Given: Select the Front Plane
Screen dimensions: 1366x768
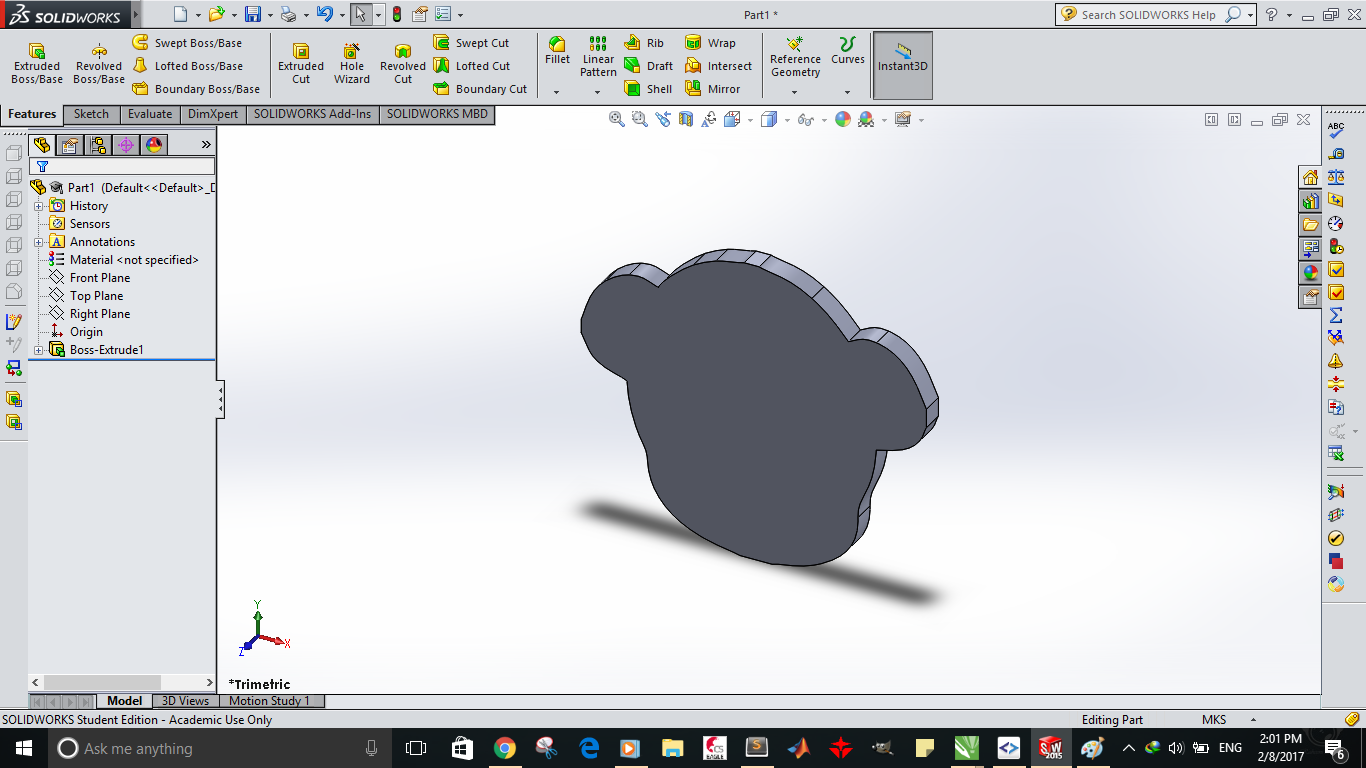Looking at the screenshot, I should click(89, 278).
